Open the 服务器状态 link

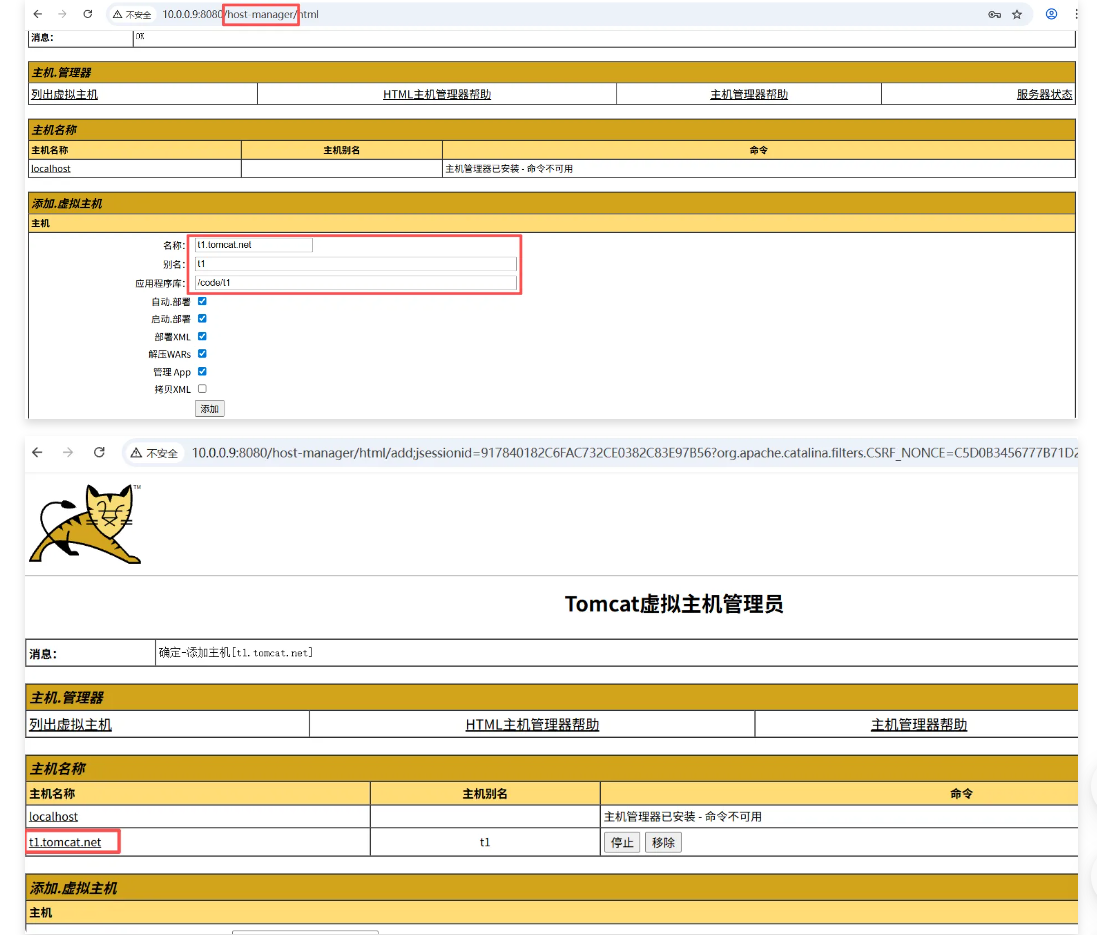[1044, 95]
